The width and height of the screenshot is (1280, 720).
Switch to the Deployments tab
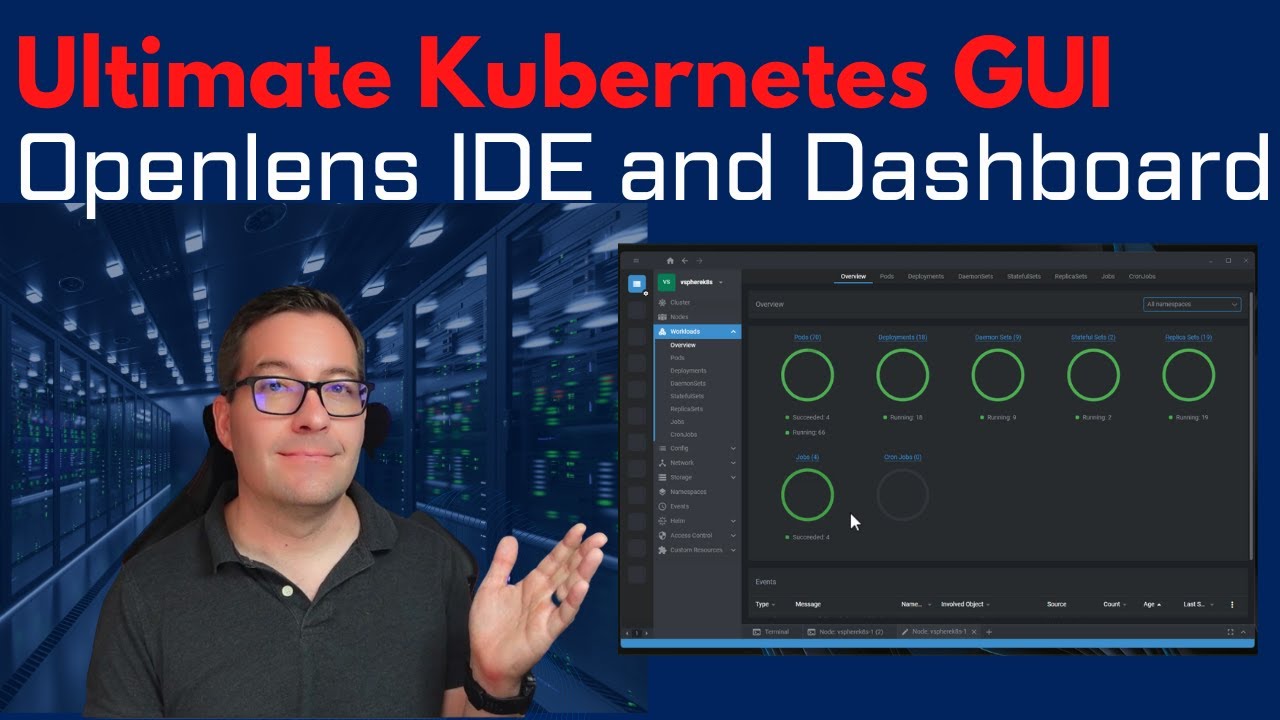(x=926, y=276)
